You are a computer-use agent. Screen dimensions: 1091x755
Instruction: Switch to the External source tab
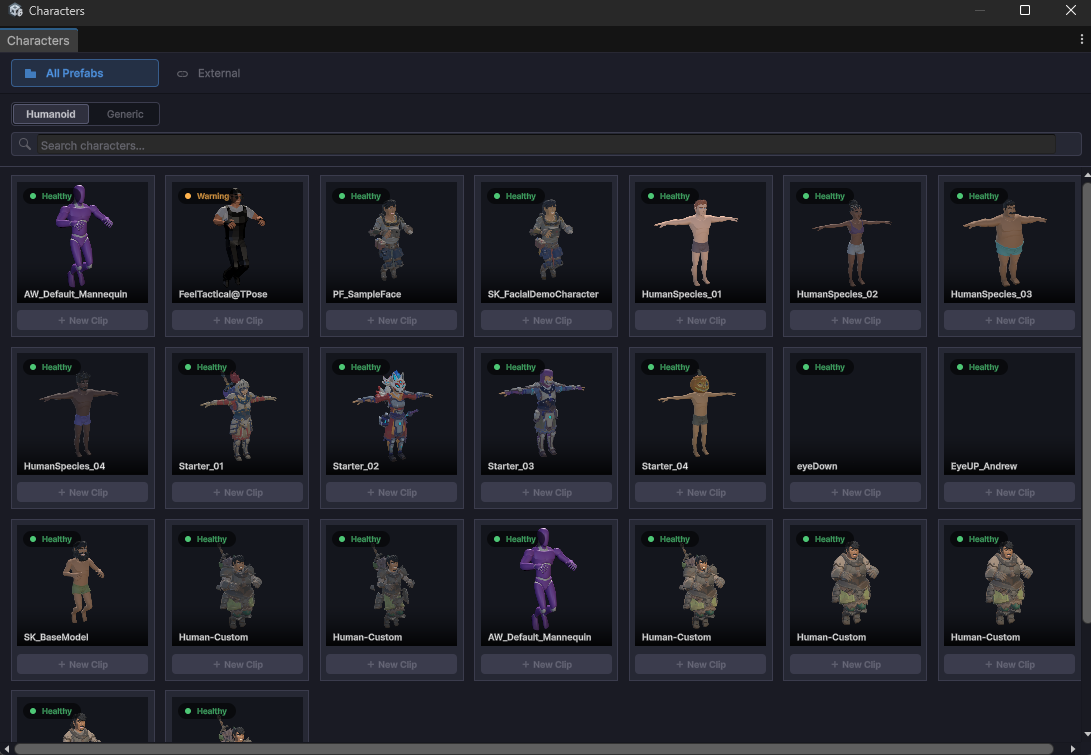[208, 73]
